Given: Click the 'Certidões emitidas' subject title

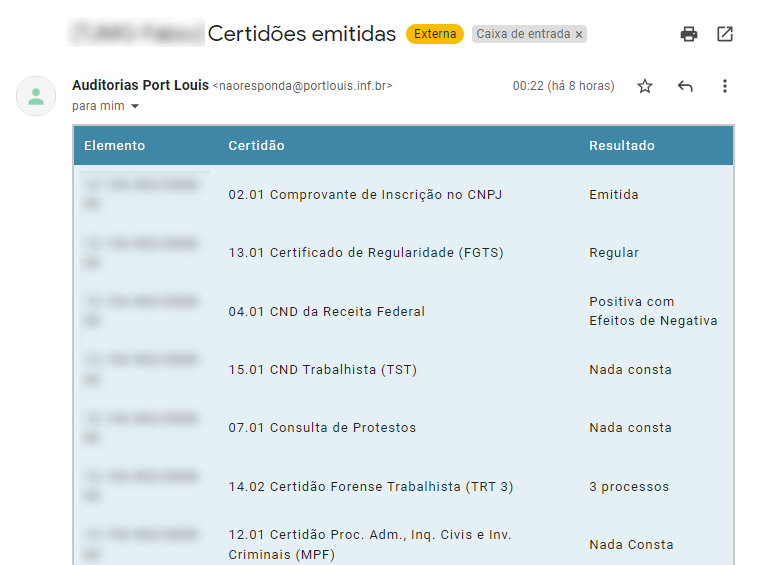Looking at the screenshot, I should pos(301,34).
